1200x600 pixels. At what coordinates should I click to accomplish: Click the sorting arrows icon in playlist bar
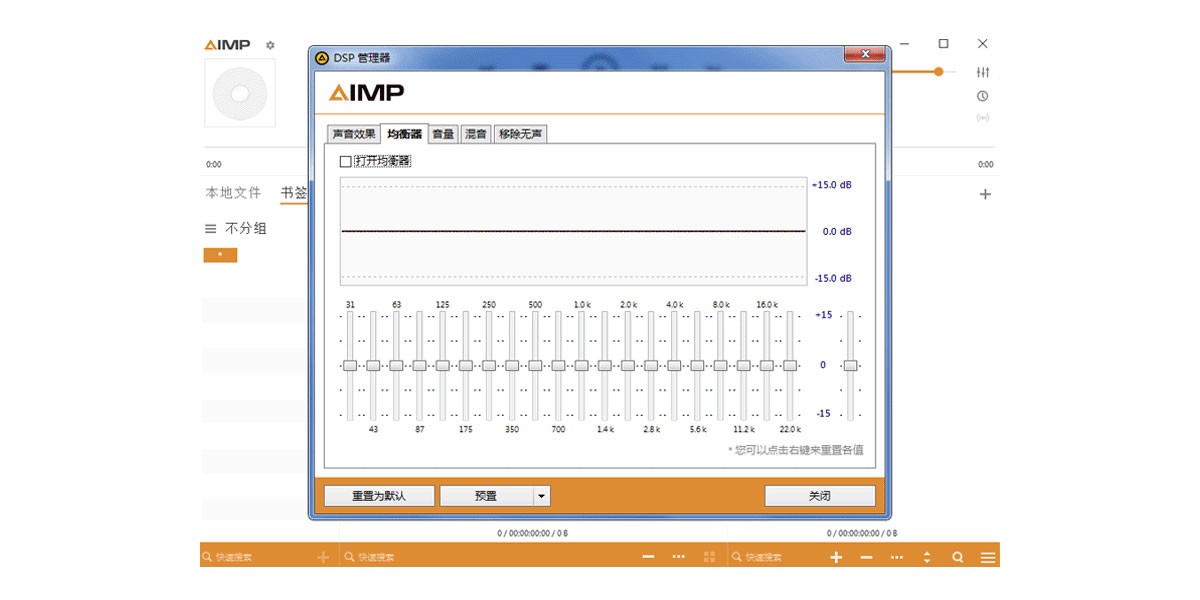click(927, 557)
